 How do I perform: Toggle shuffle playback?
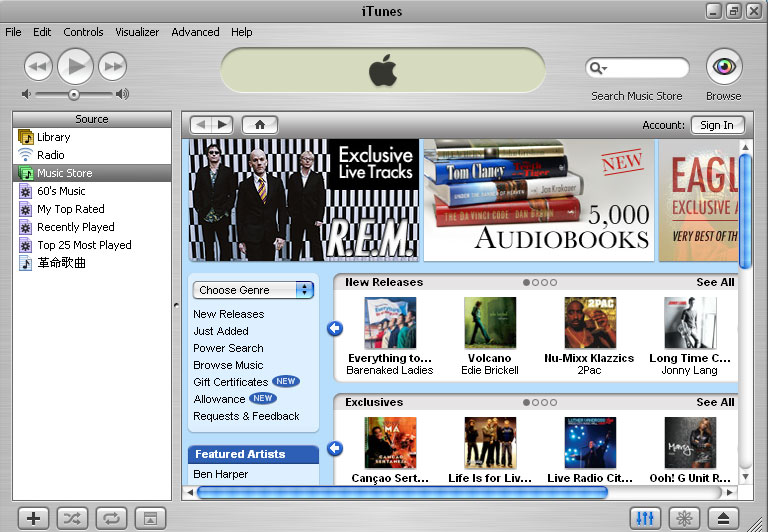pyautogui.click(x=72, y=518)
